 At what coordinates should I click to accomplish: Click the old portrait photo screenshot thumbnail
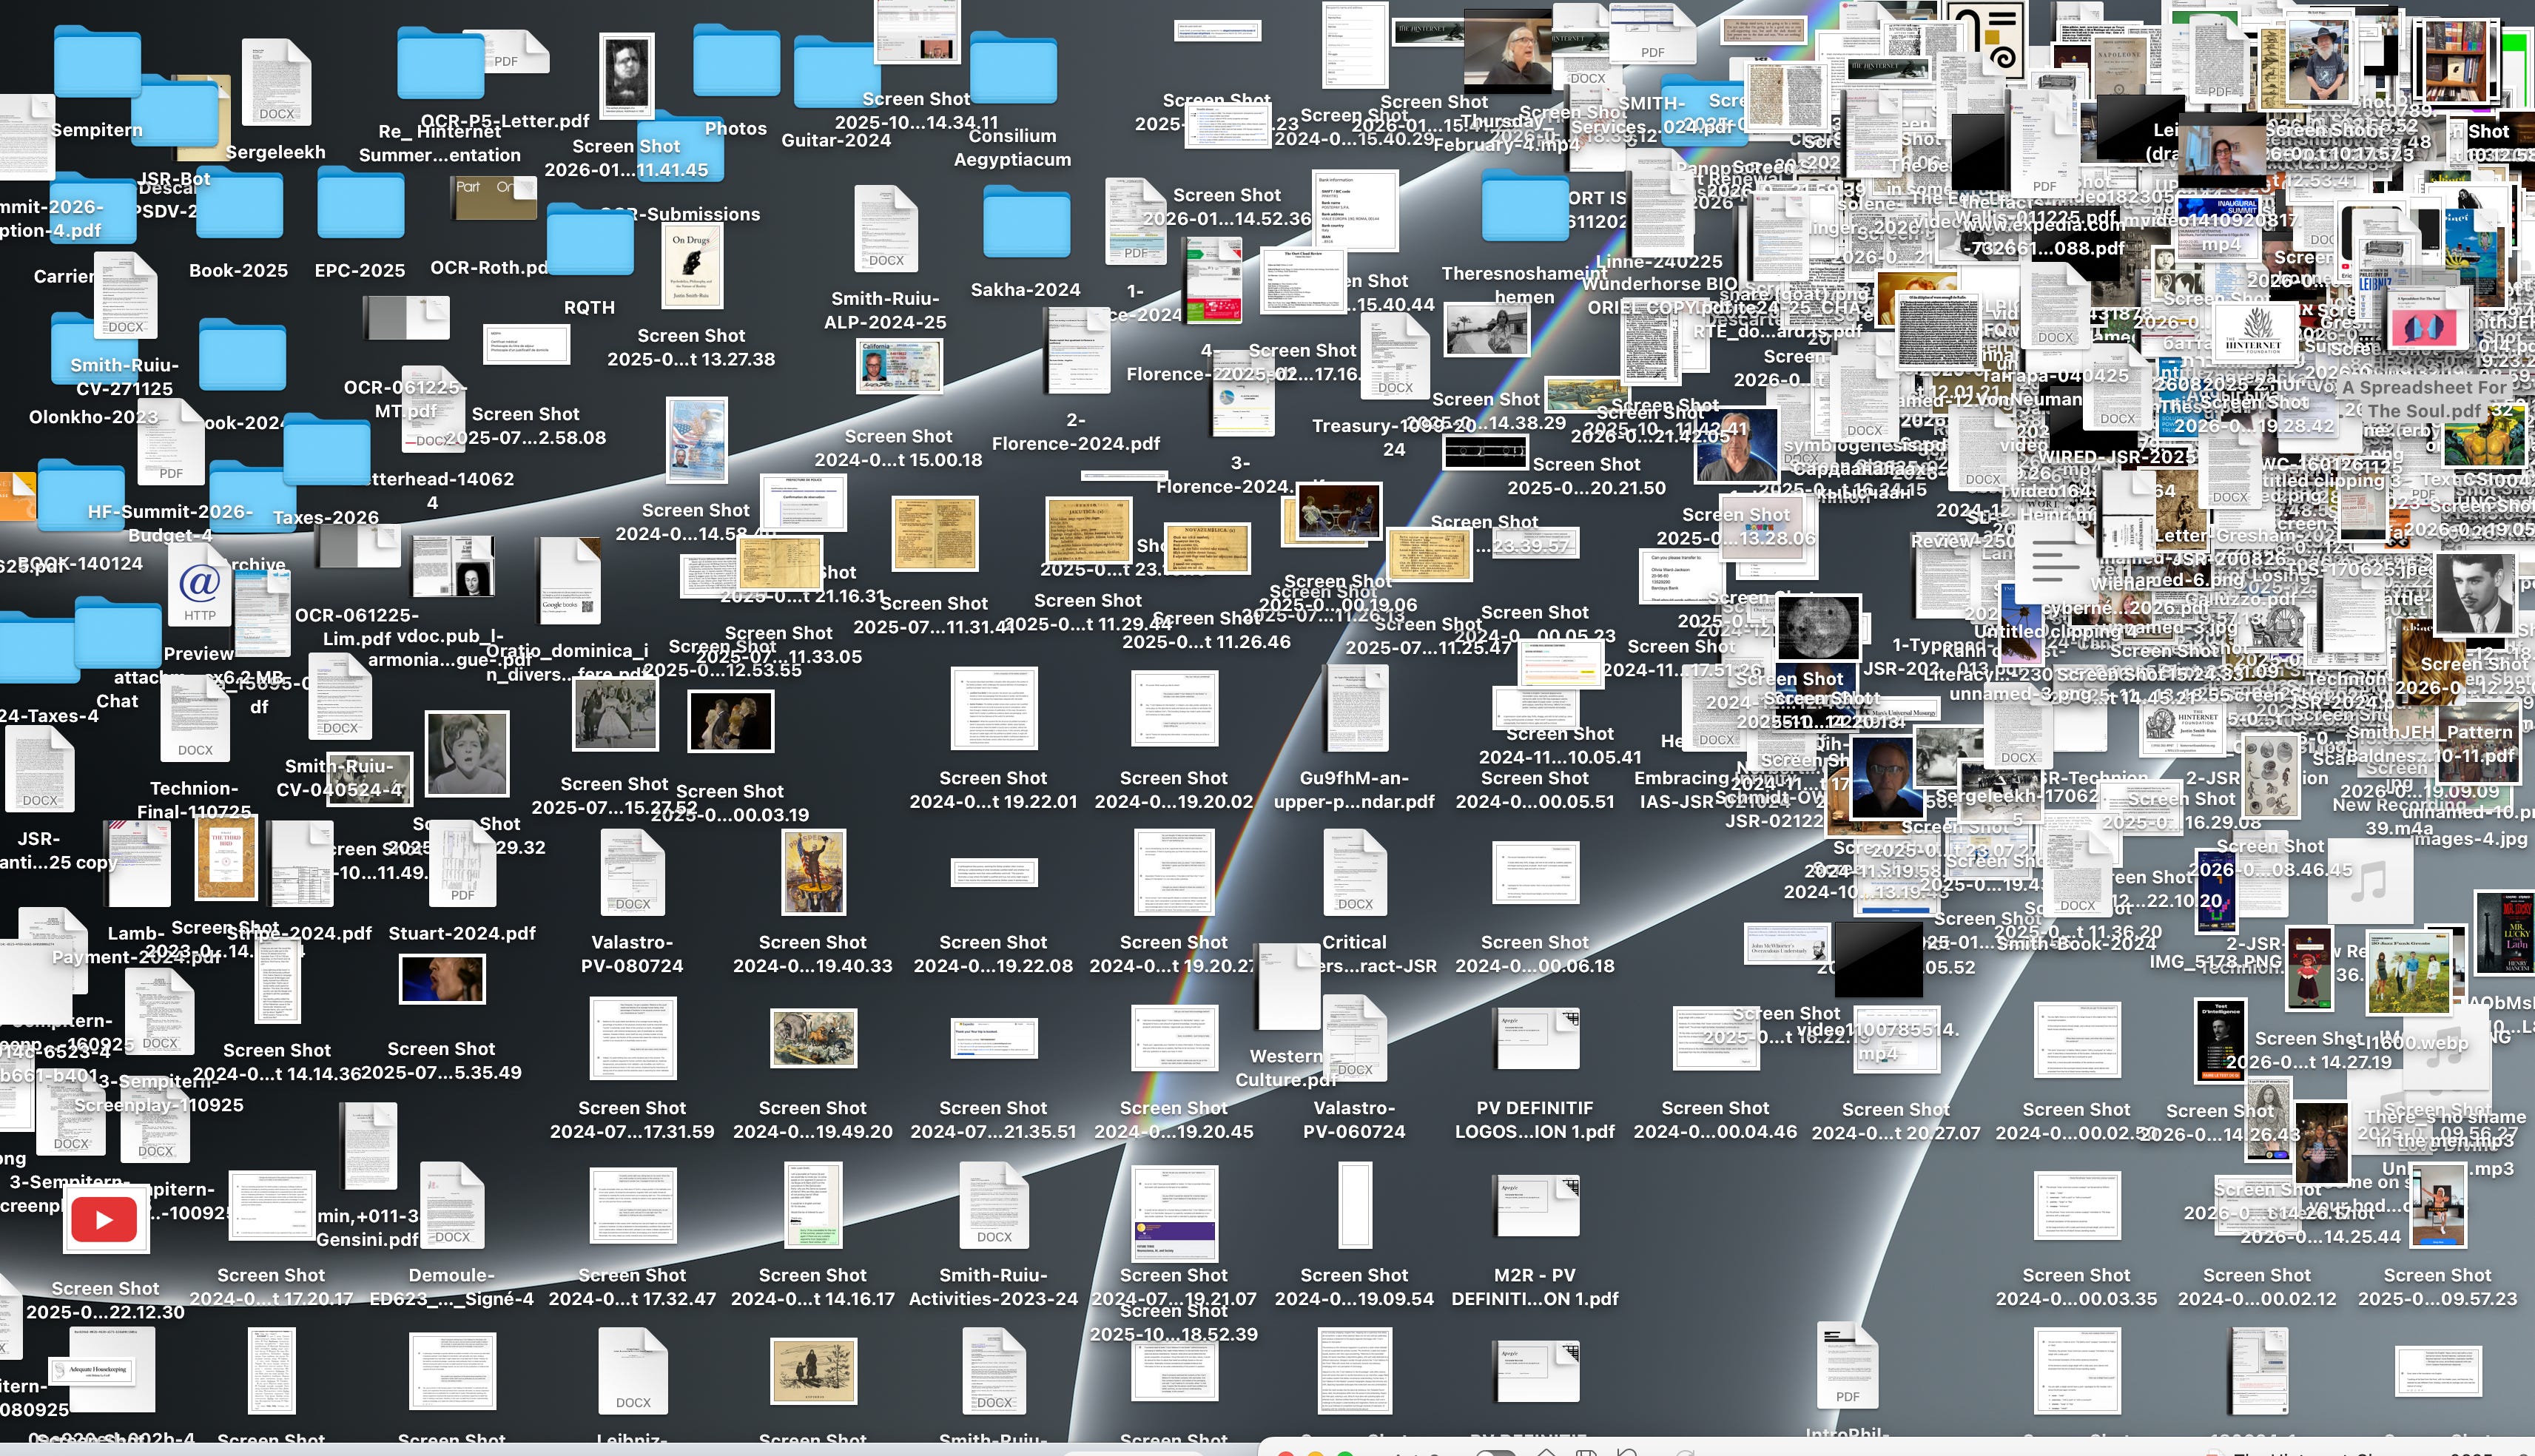tap(627, 75)
